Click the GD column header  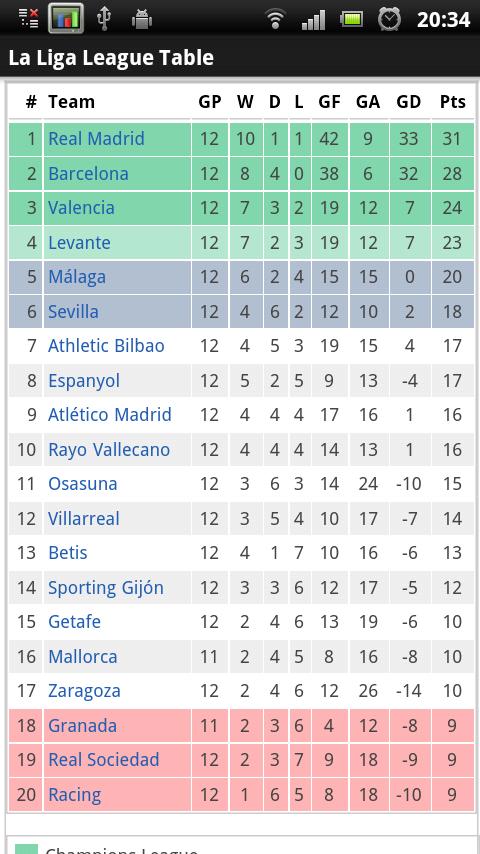pos(409,102)
